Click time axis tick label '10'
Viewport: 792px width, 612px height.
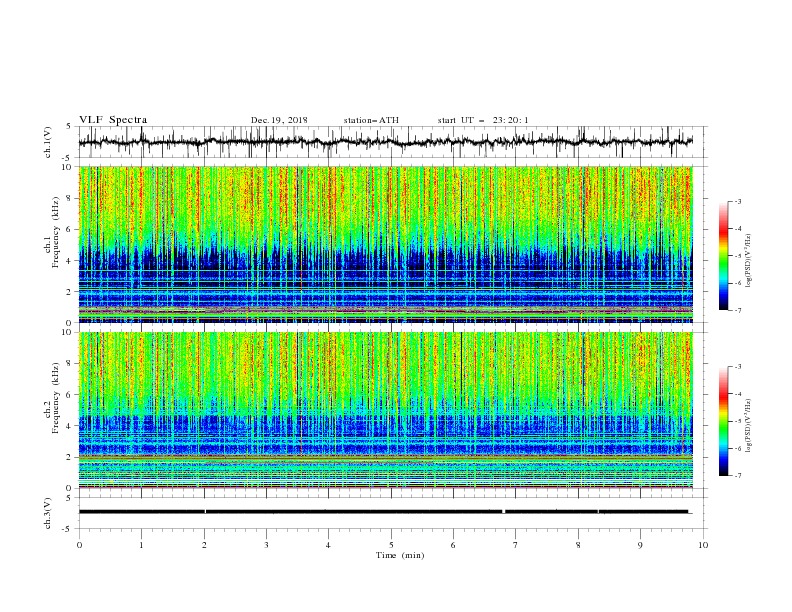pyautogui.click(x=703, y=545)
